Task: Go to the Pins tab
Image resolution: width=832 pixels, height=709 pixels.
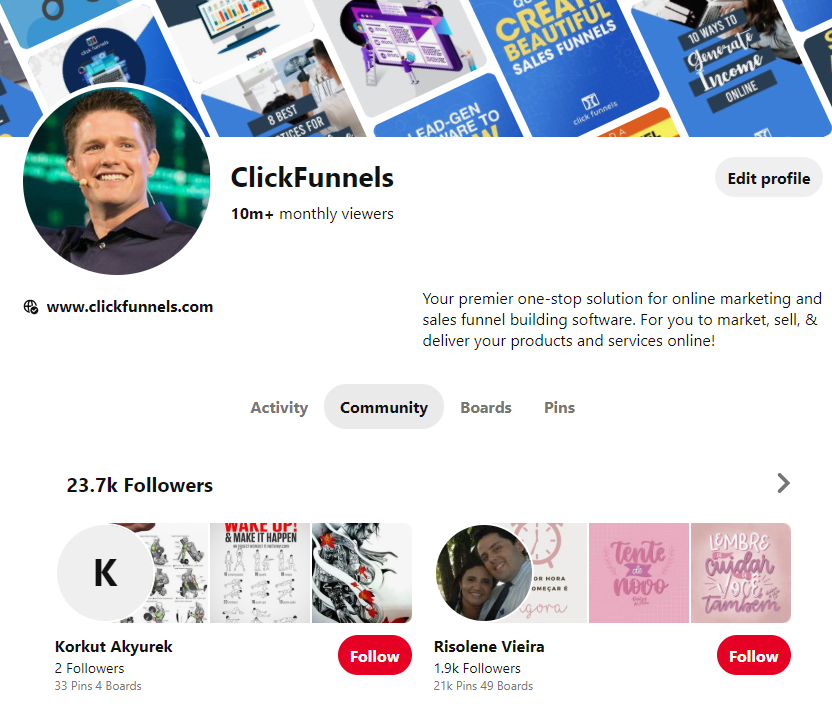Action: pos(559,408)
